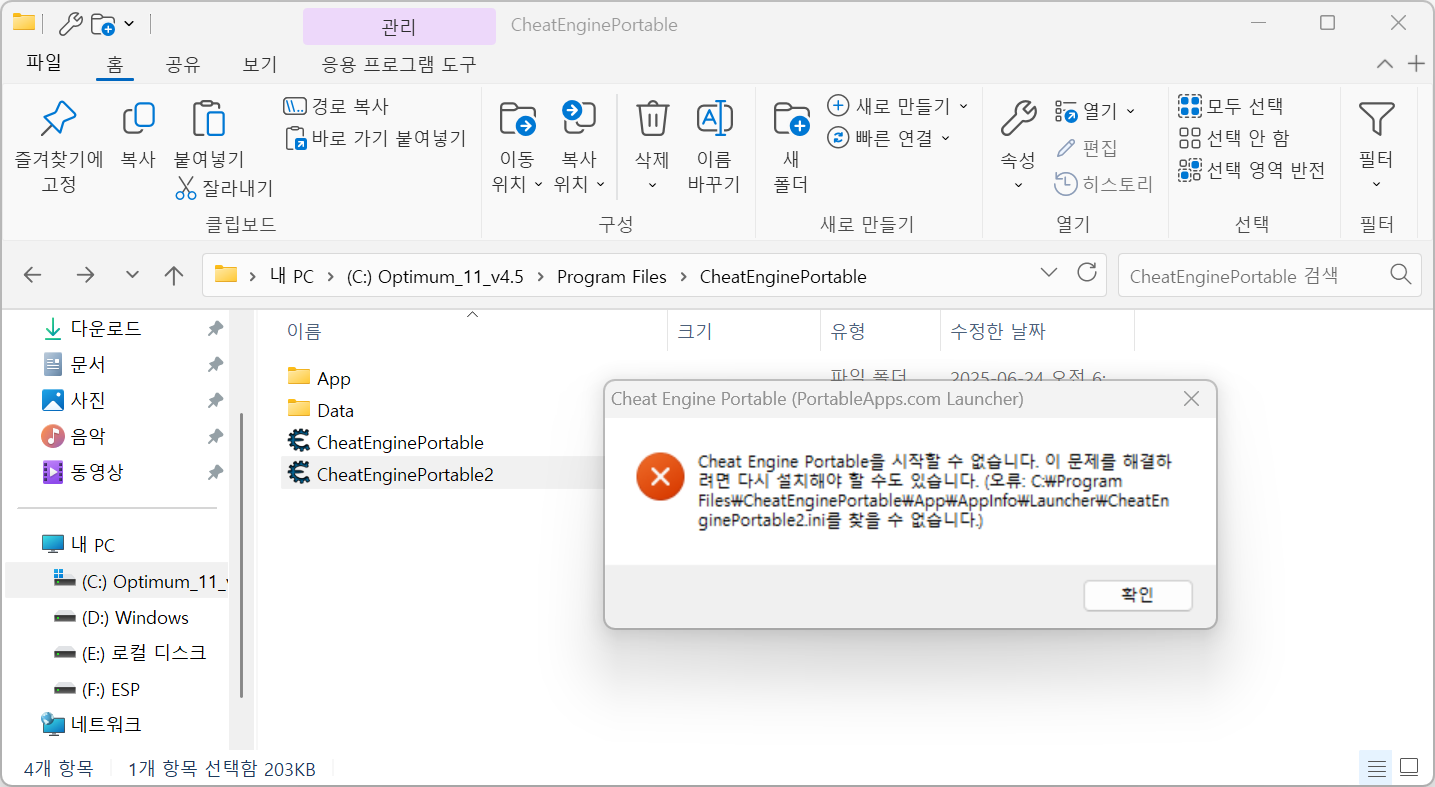1435x787 pixels.
Task: Click (C:) Optimum_11_v4.5 breadcrumb
Action: (x=435, y=276)
